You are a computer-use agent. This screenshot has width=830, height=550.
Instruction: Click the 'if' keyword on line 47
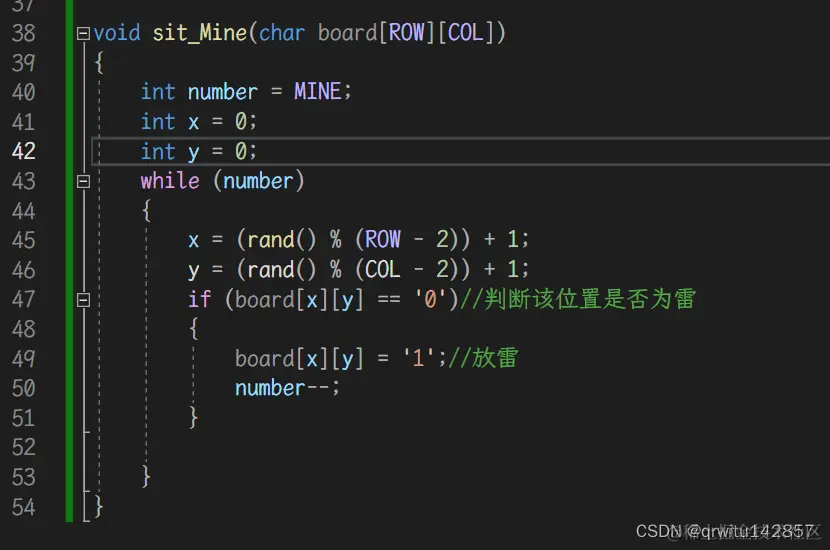coord(200,300)
